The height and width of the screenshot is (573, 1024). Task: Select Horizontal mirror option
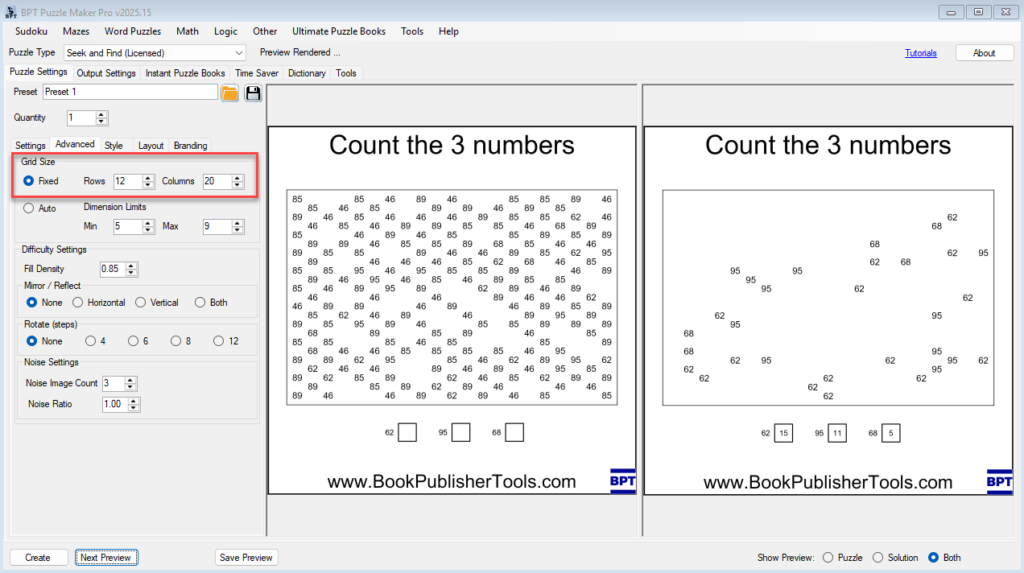(79, 302)
